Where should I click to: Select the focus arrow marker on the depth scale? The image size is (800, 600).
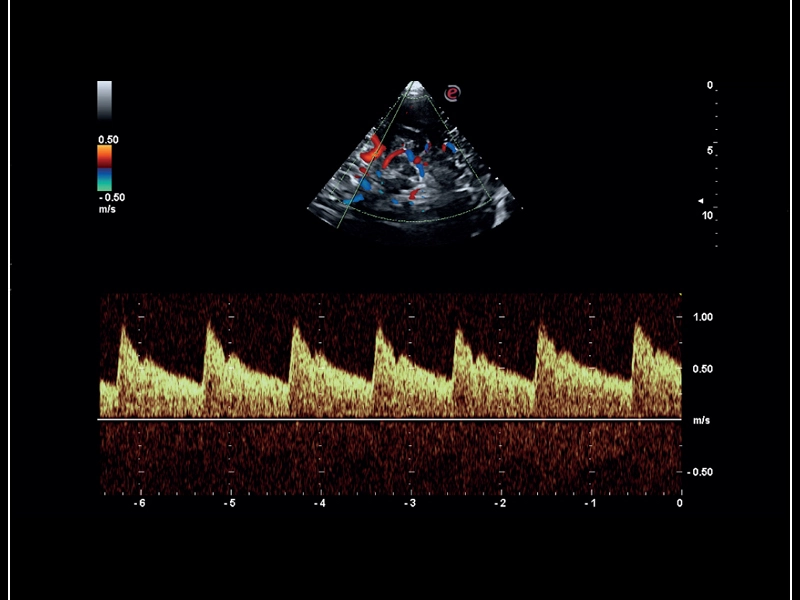pos(703,200)
